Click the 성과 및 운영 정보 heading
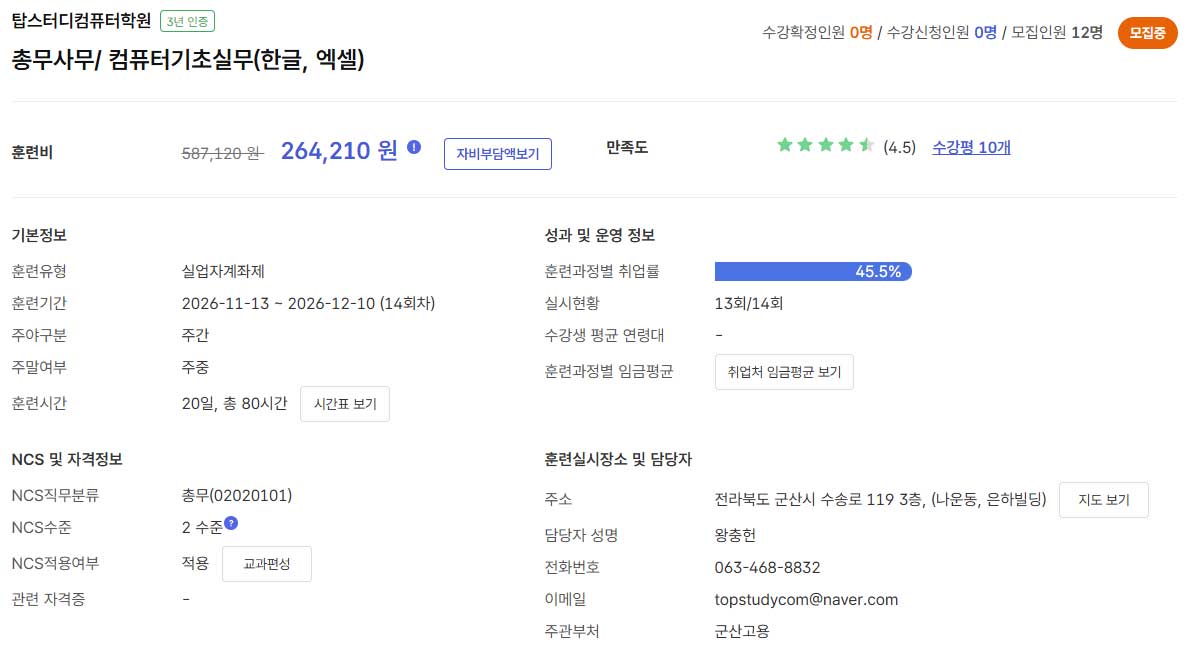The width and height of the screenshot is (1189, 651). point(599,236)
